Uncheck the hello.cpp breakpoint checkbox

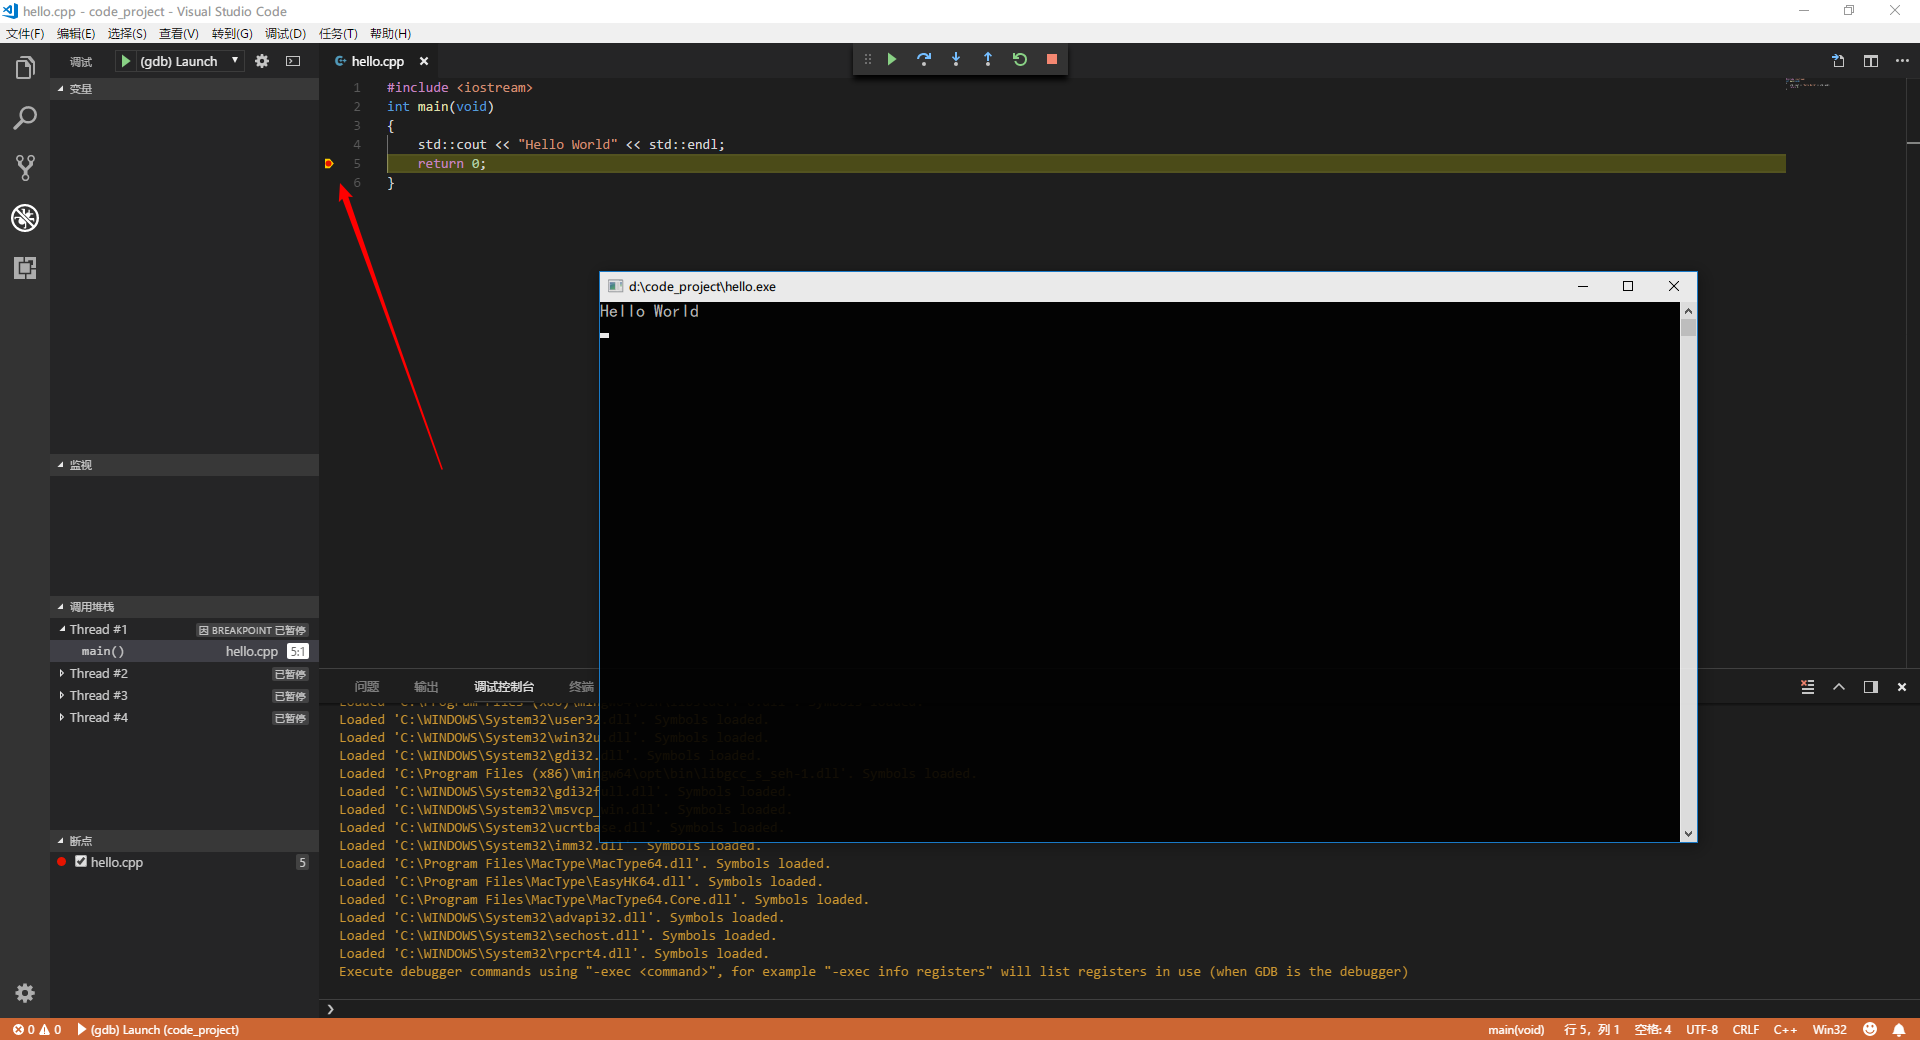point(81,862)
